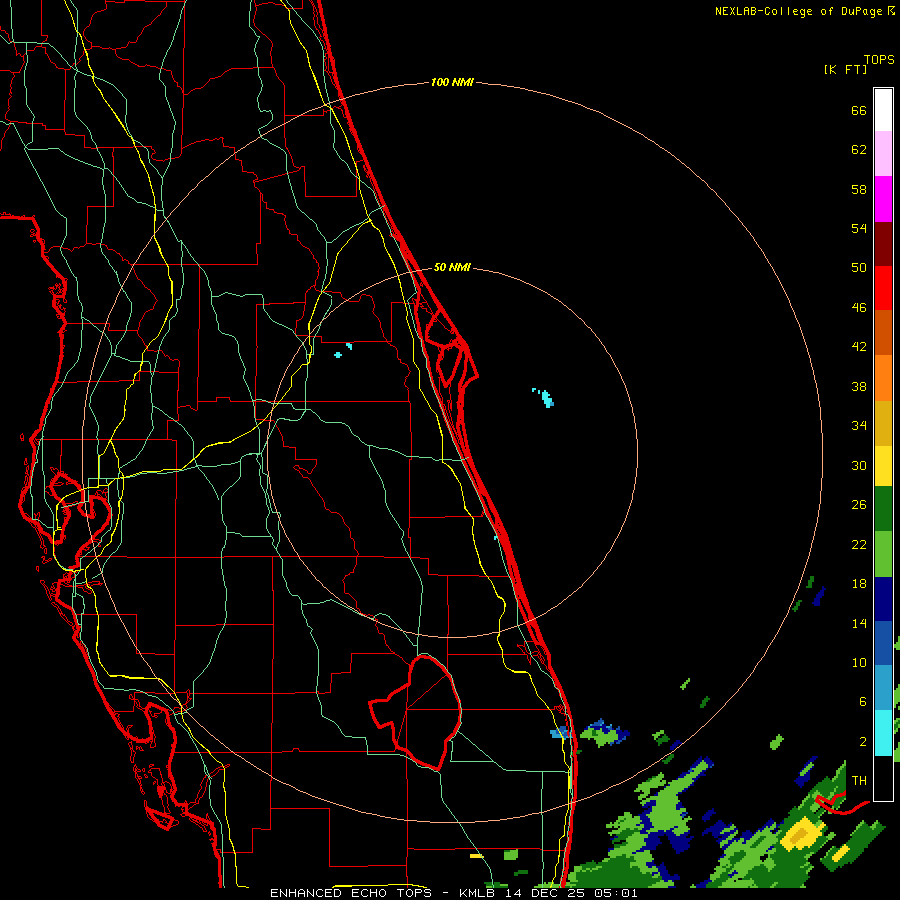Screen dimensions: 900x900
Task: Click the 62 scale label
Action: tap(859, 150)
